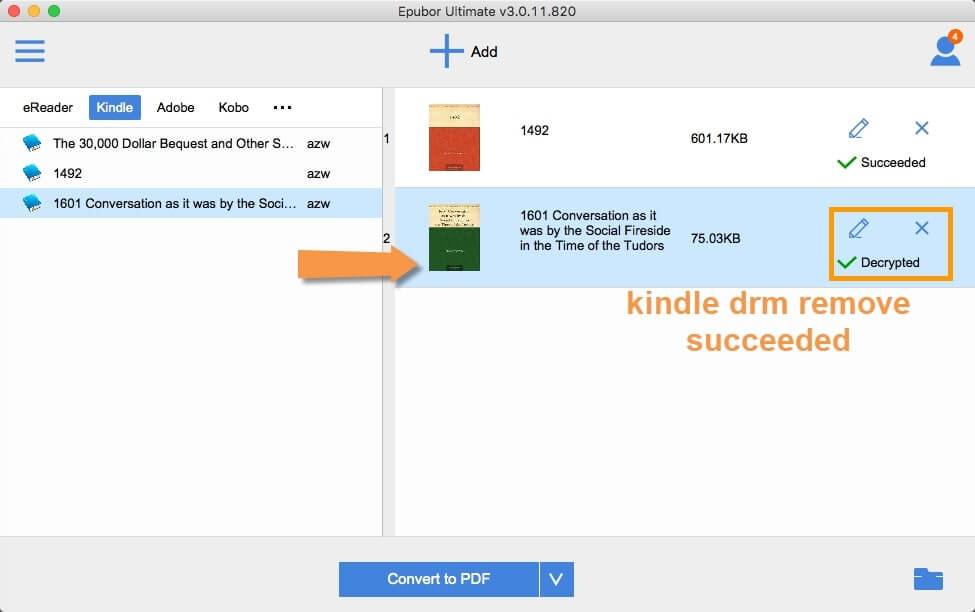Select the 1492 row in Kindle list

pos(191,173)
